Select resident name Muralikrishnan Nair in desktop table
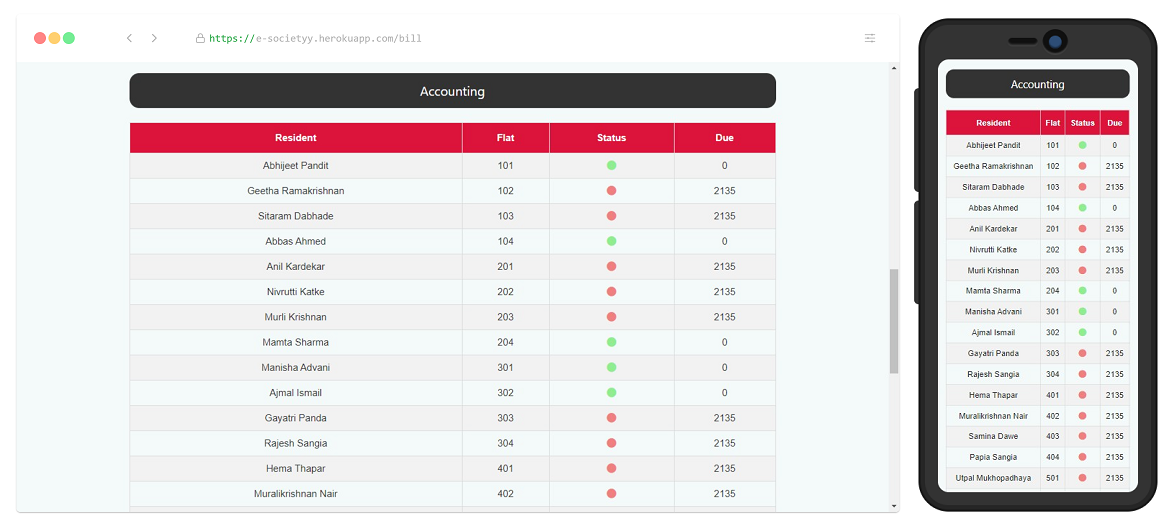 pyautogui.click(x=296, y=494)
